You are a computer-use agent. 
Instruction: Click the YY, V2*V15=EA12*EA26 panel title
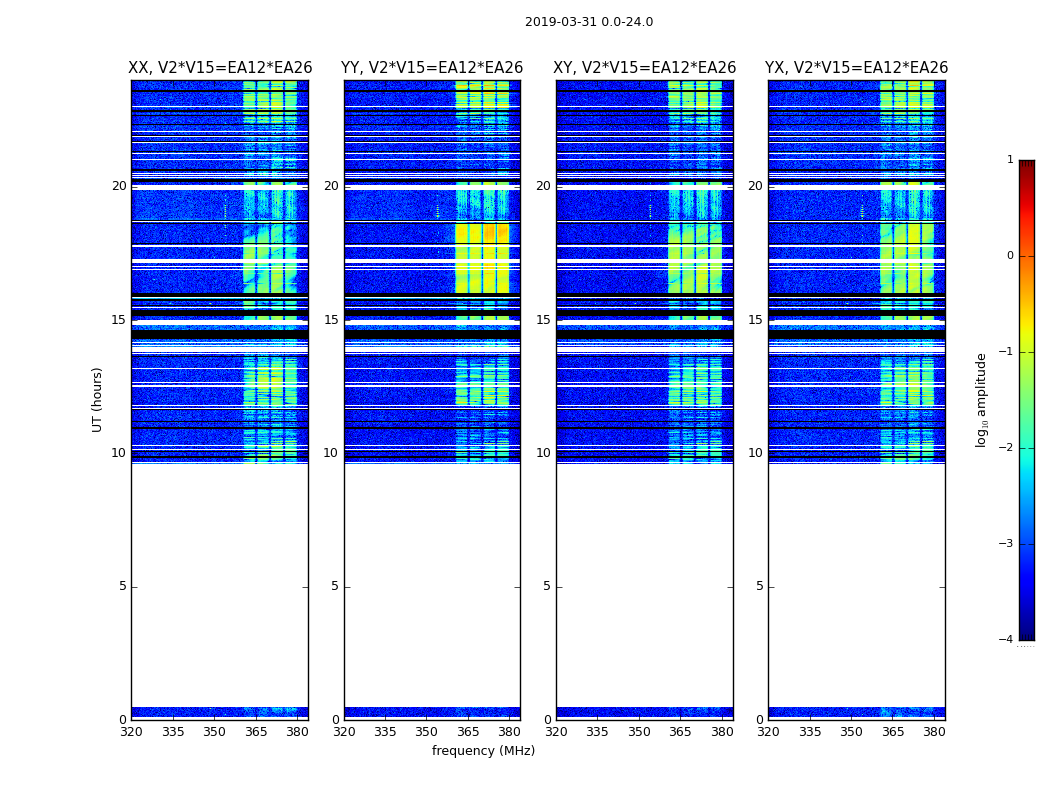[x=432, y=68]
